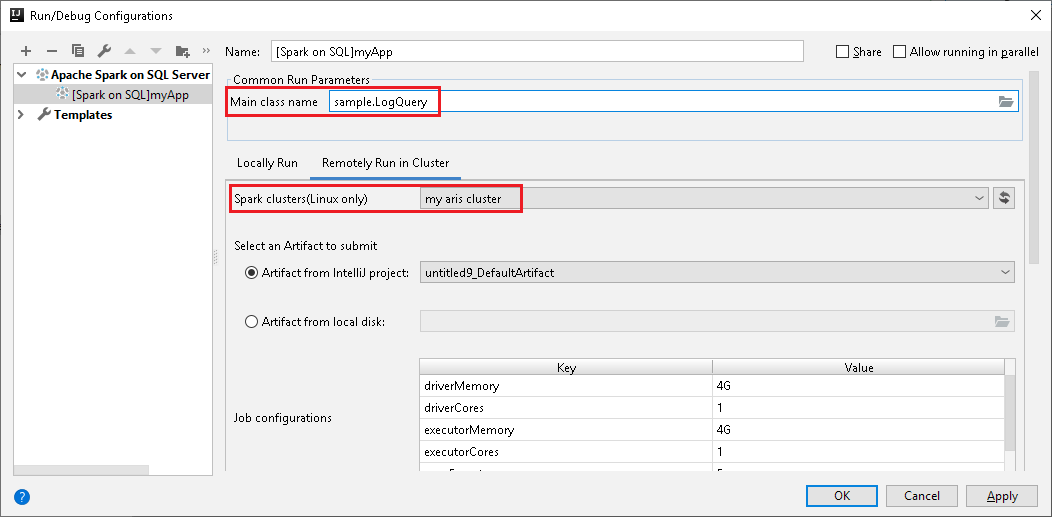This screenshot has height=517, width=1052.
Task: Select the driverMemory key cell
Action: click(x=566, y=386)
